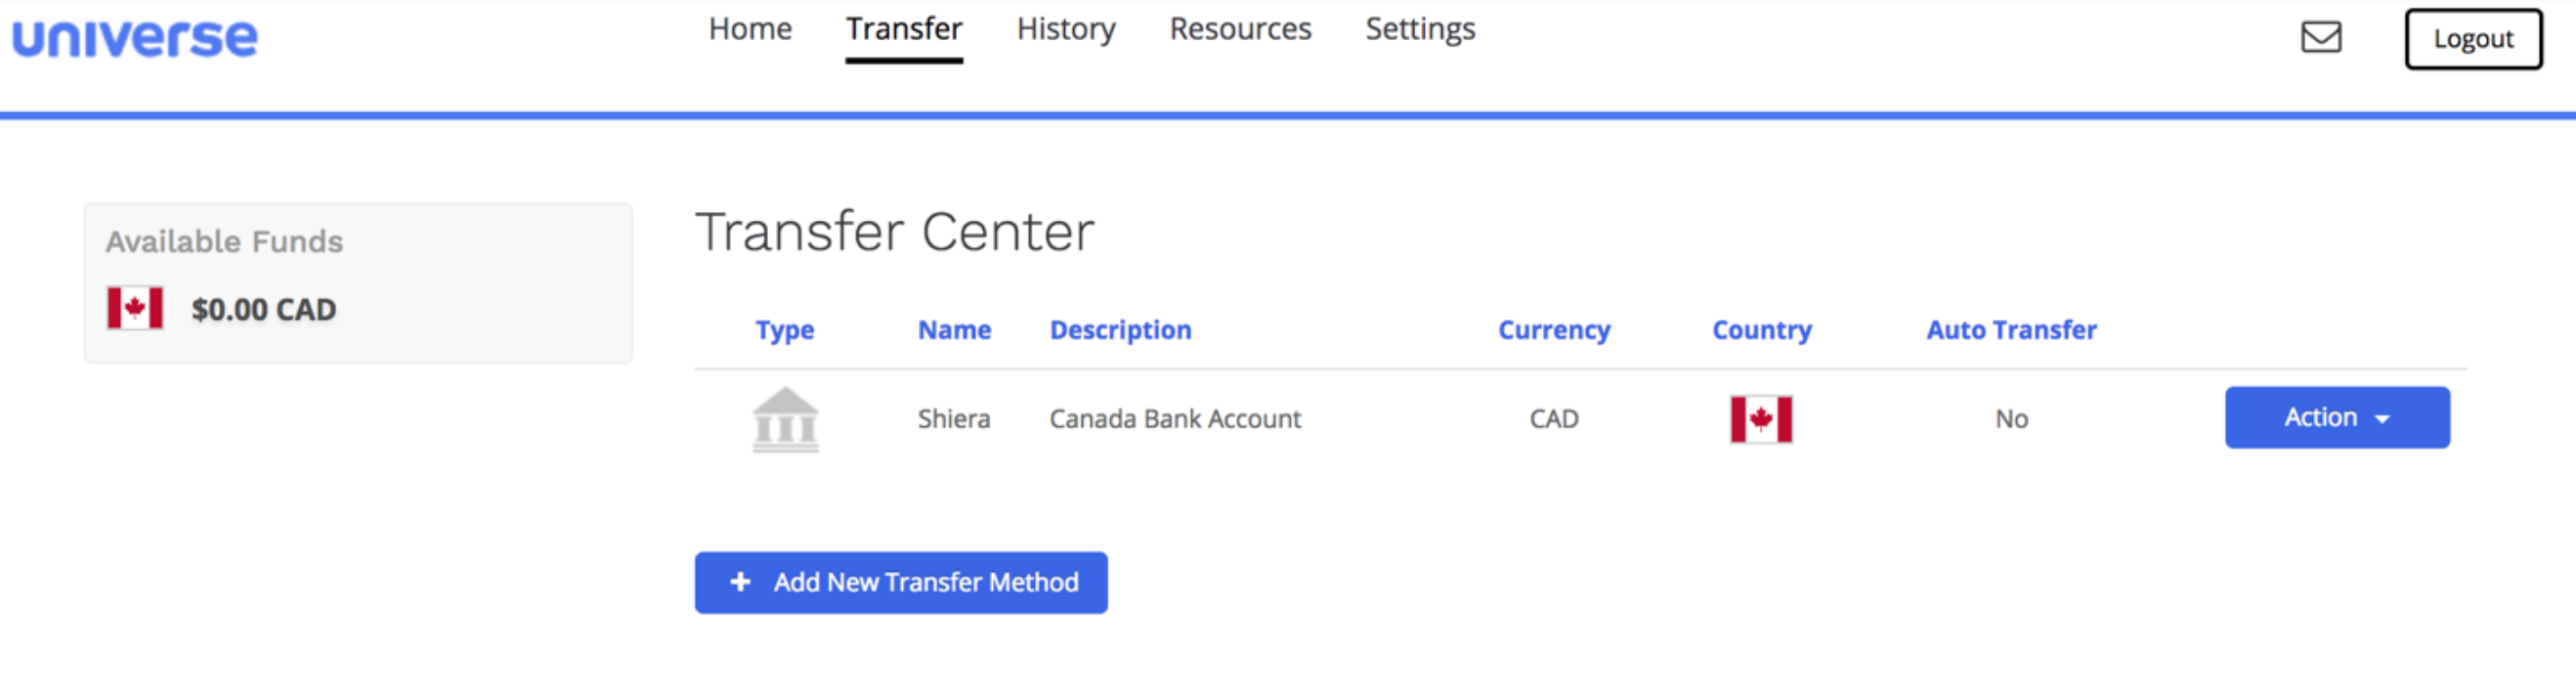Screen dimensions: 2576x694
Task: Sort by the Country column header
Action: 1761,330
